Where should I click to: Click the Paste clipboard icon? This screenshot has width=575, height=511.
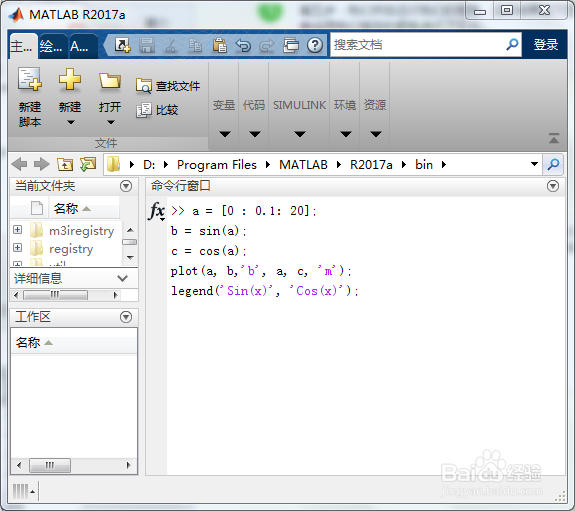(x=219, y=45)
